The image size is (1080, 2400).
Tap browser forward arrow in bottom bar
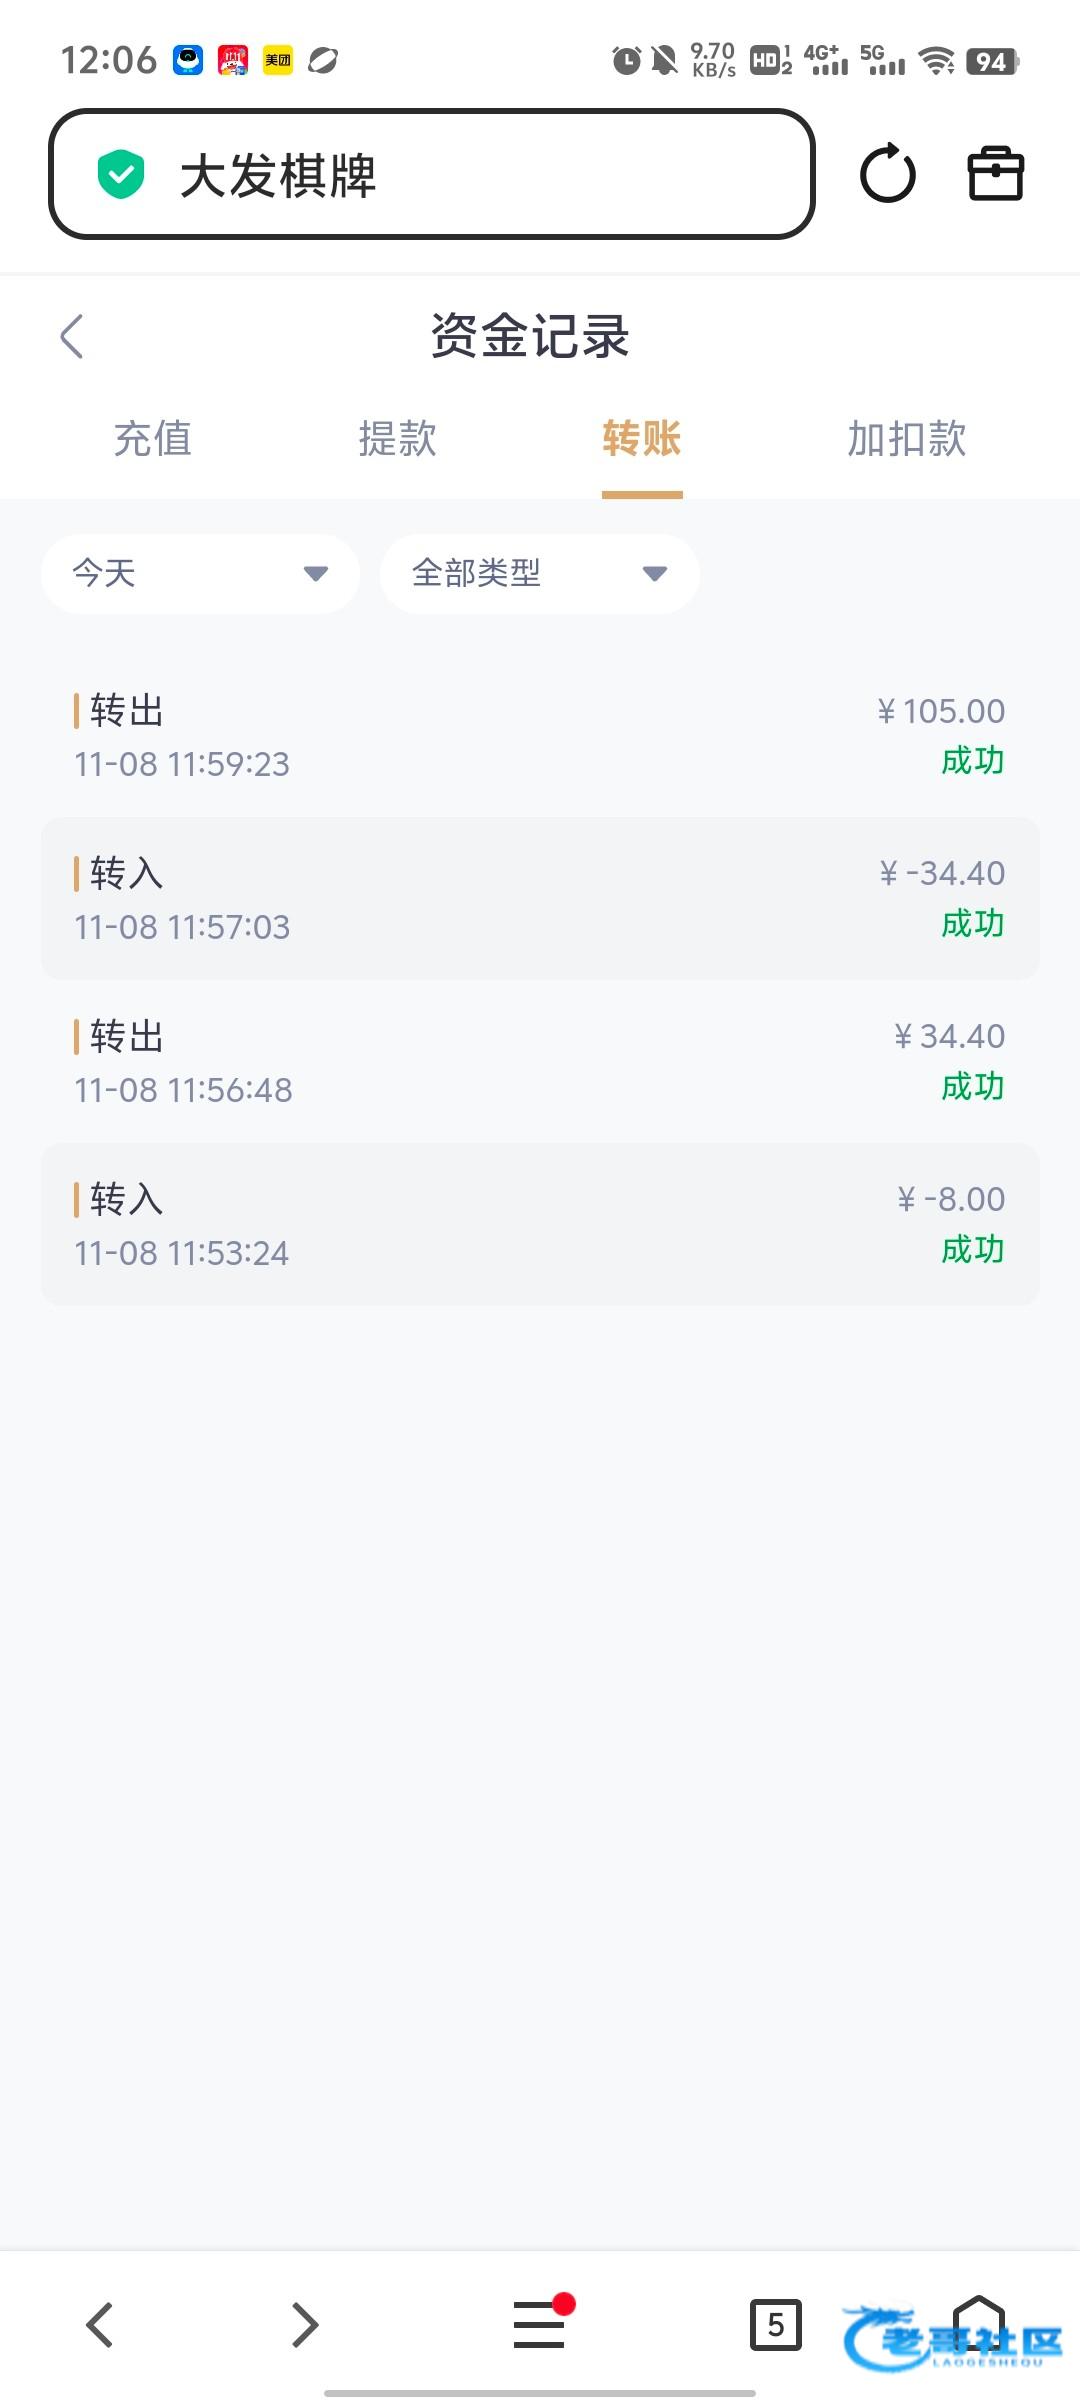(305, 2324)
